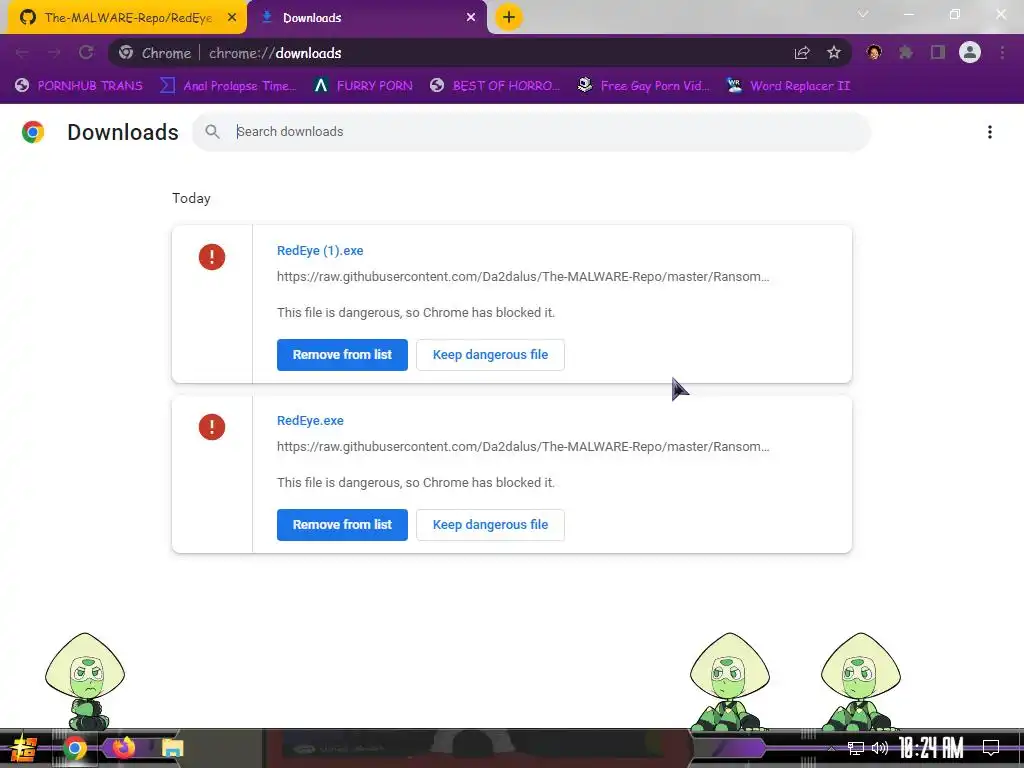Screen dimensions: 1024x768
Task: Go forward with the forward arrow
Action: click(54, 53)
